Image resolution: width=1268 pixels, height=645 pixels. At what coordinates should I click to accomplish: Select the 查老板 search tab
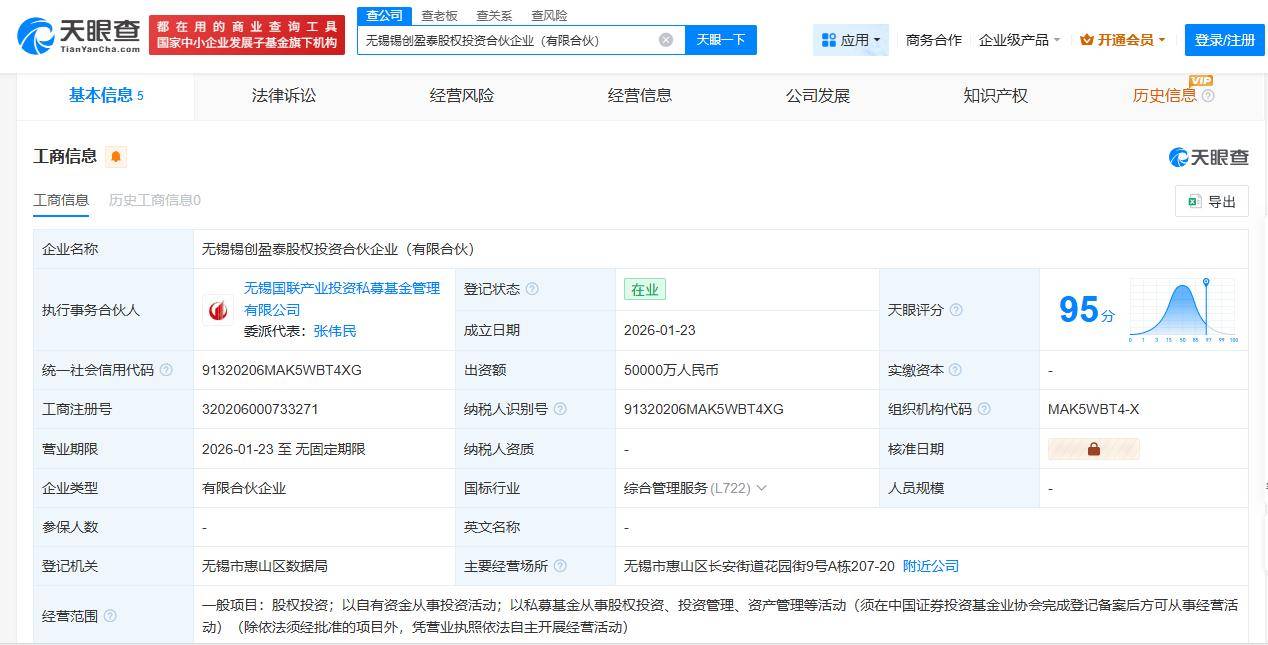tap(439, 15)
